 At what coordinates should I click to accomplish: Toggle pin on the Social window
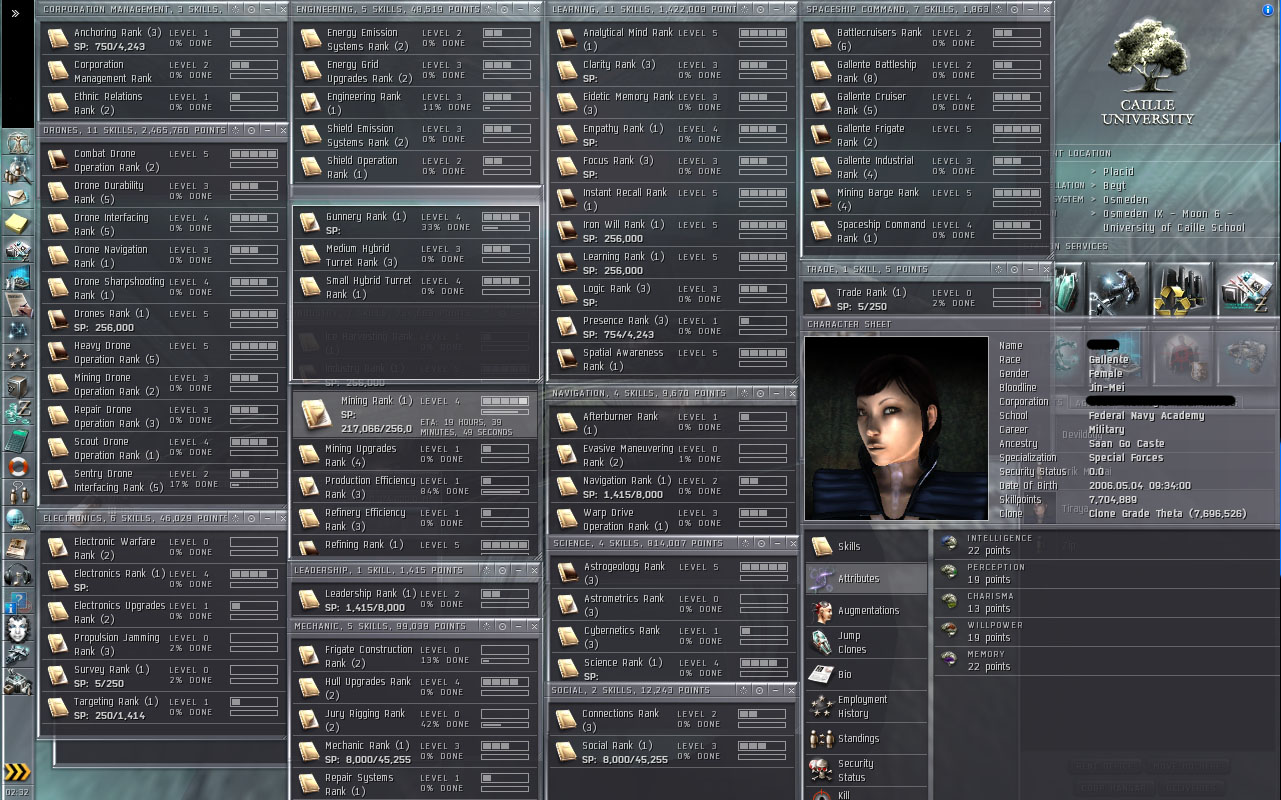pos(760,691)
